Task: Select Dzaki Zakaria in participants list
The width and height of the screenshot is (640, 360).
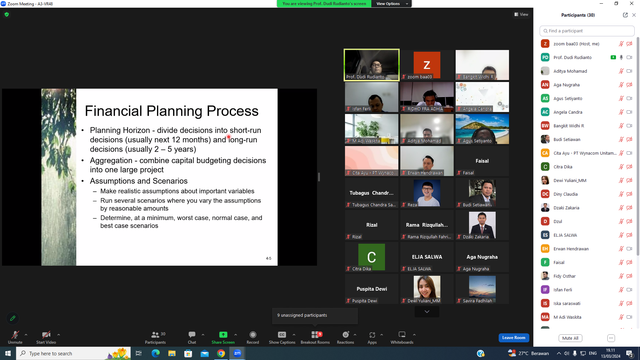Action: [587, 208]
